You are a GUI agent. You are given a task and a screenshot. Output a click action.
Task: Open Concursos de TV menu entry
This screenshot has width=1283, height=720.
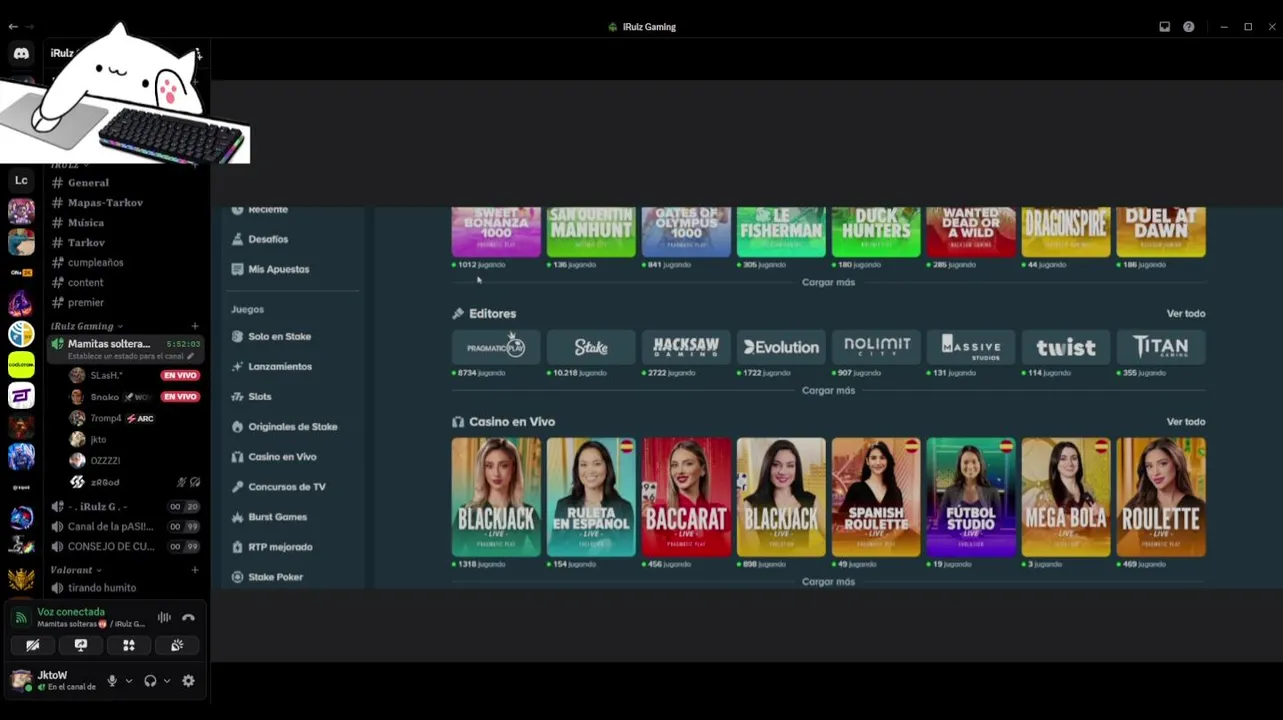tap(287, 487)
